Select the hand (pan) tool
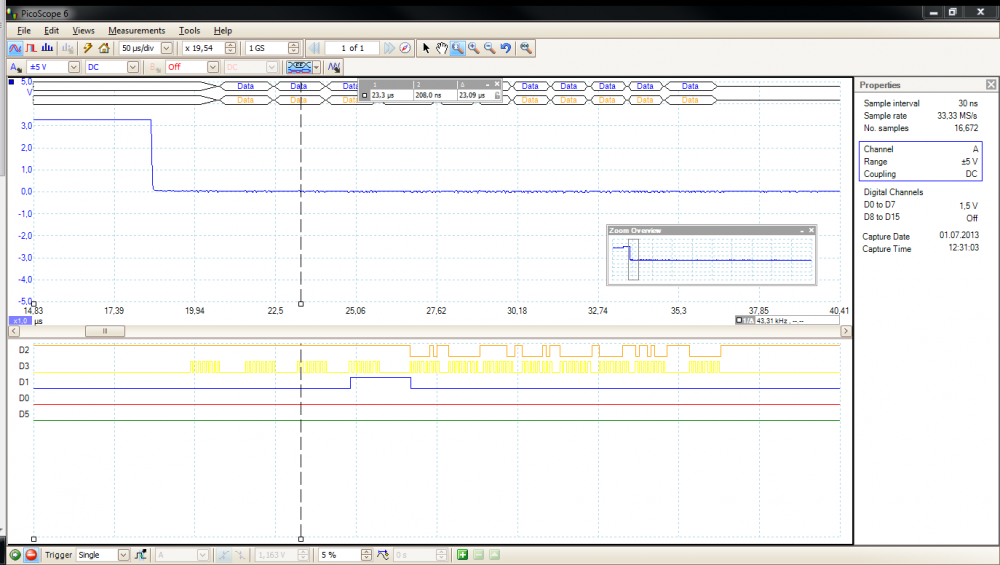The width and height of the screenshot is (1000, 565). [x=441, y=48]
